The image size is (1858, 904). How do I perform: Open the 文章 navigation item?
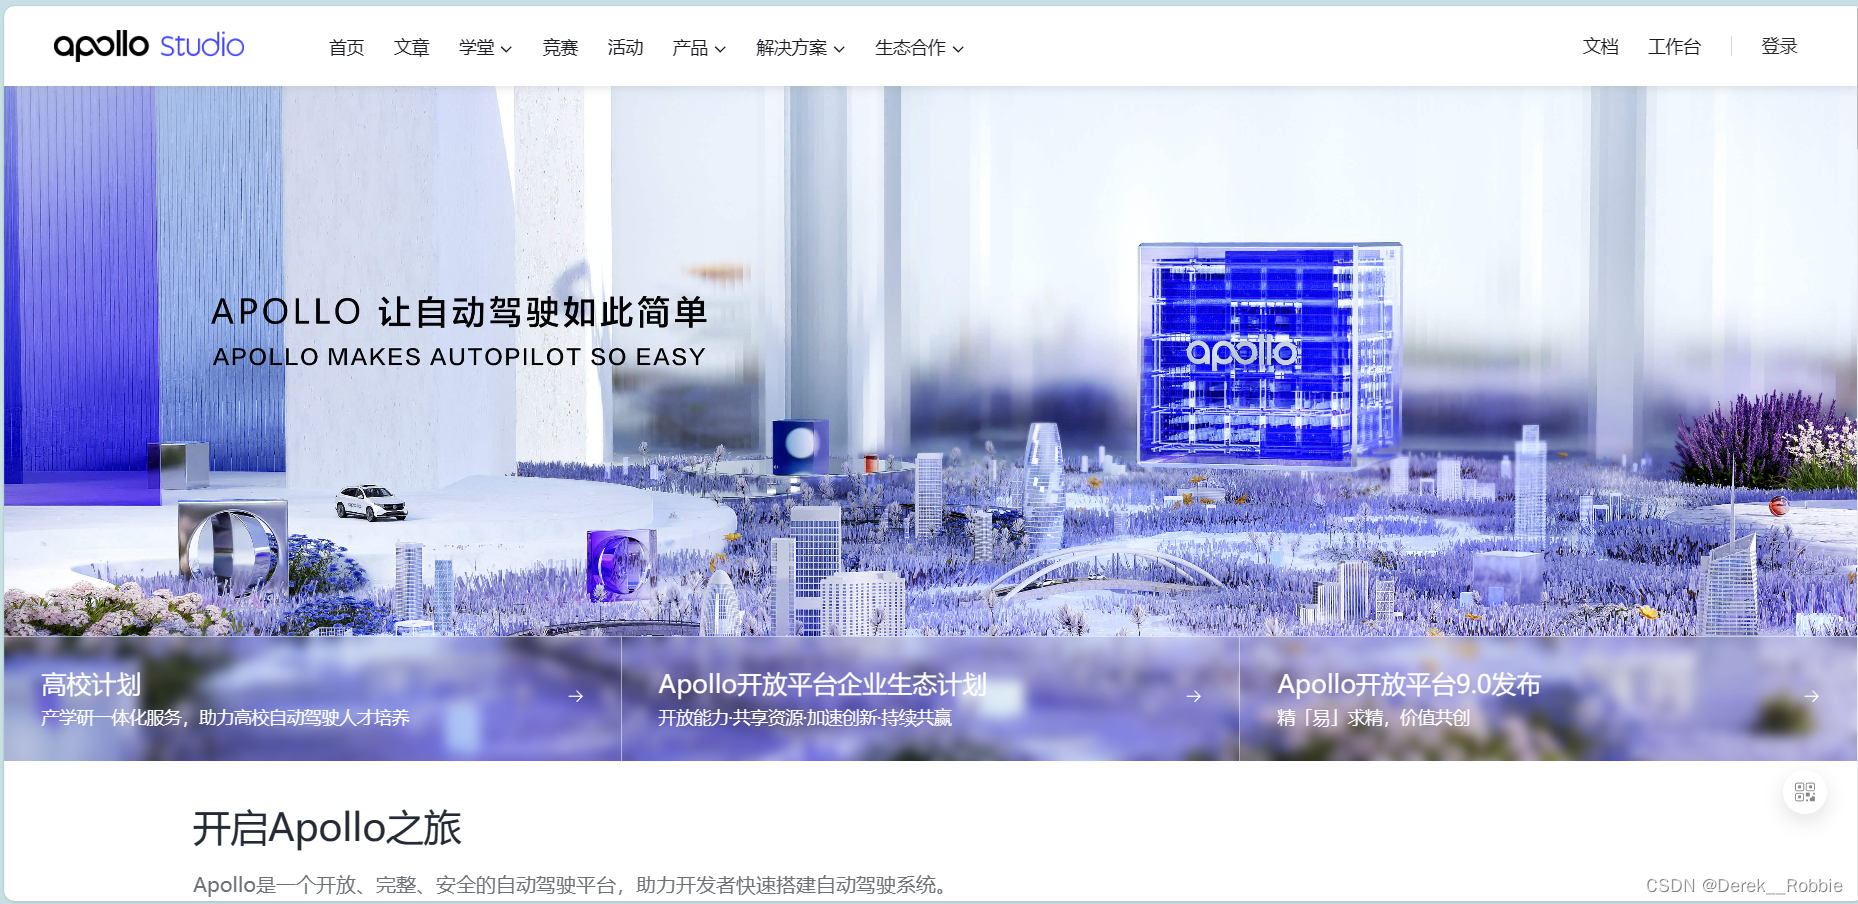412,47
